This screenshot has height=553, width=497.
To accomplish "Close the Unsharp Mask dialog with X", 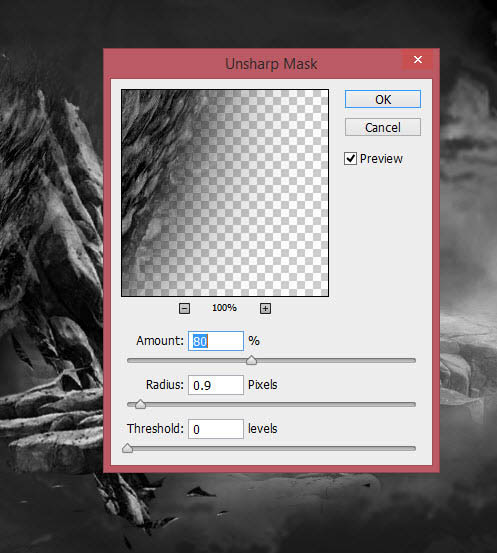I will (x=418, y=60).
